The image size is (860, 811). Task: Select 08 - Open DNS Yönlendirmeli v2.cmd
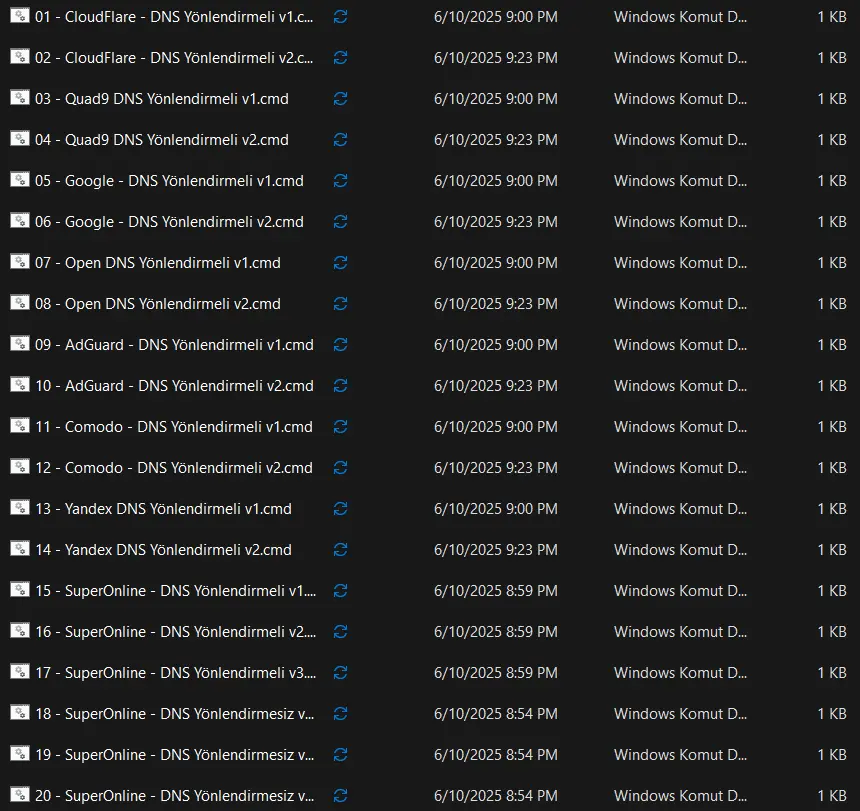[x=158, y=304]
